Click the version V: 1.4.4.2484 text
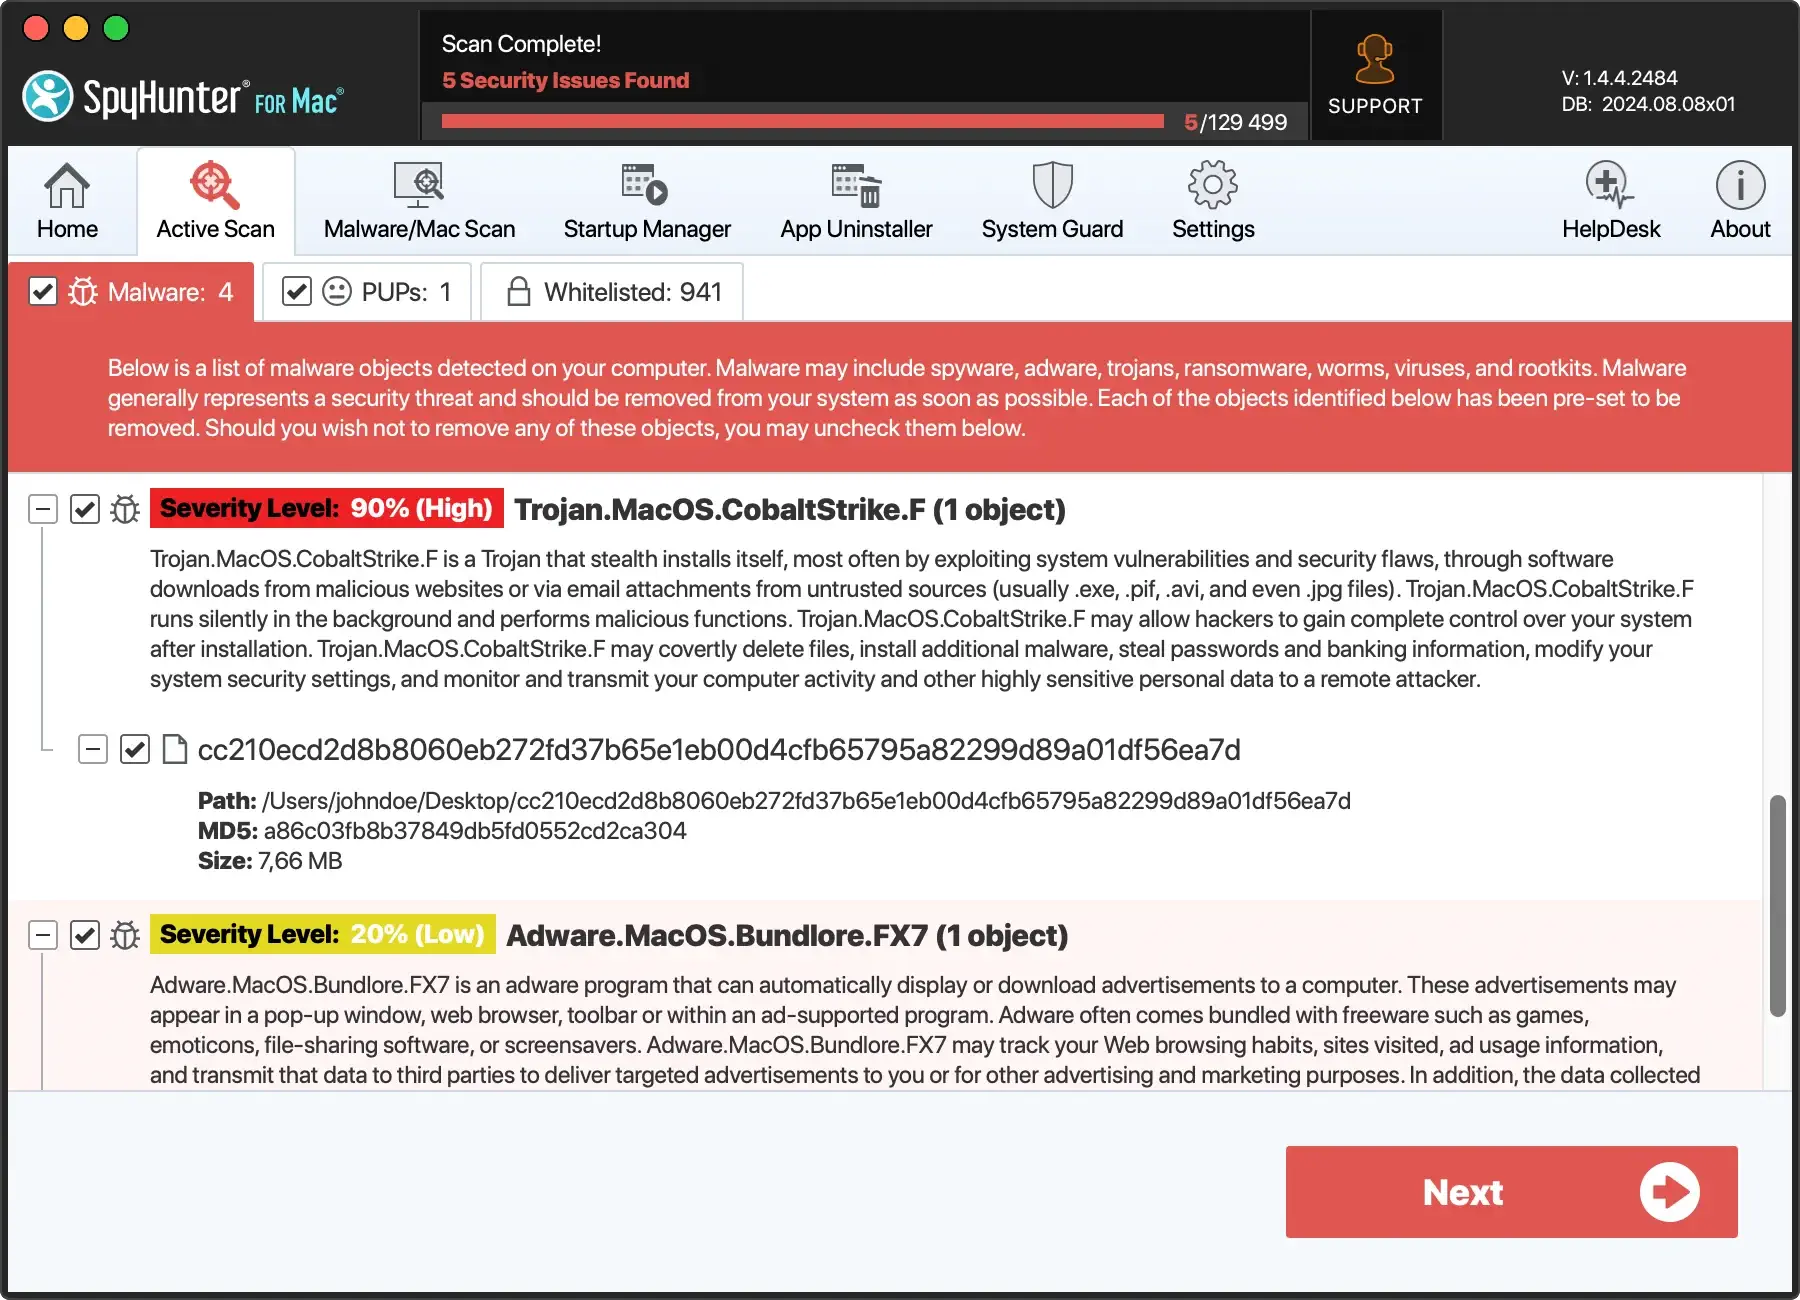1800x1300 pixels. click(x=1620, y=78)
